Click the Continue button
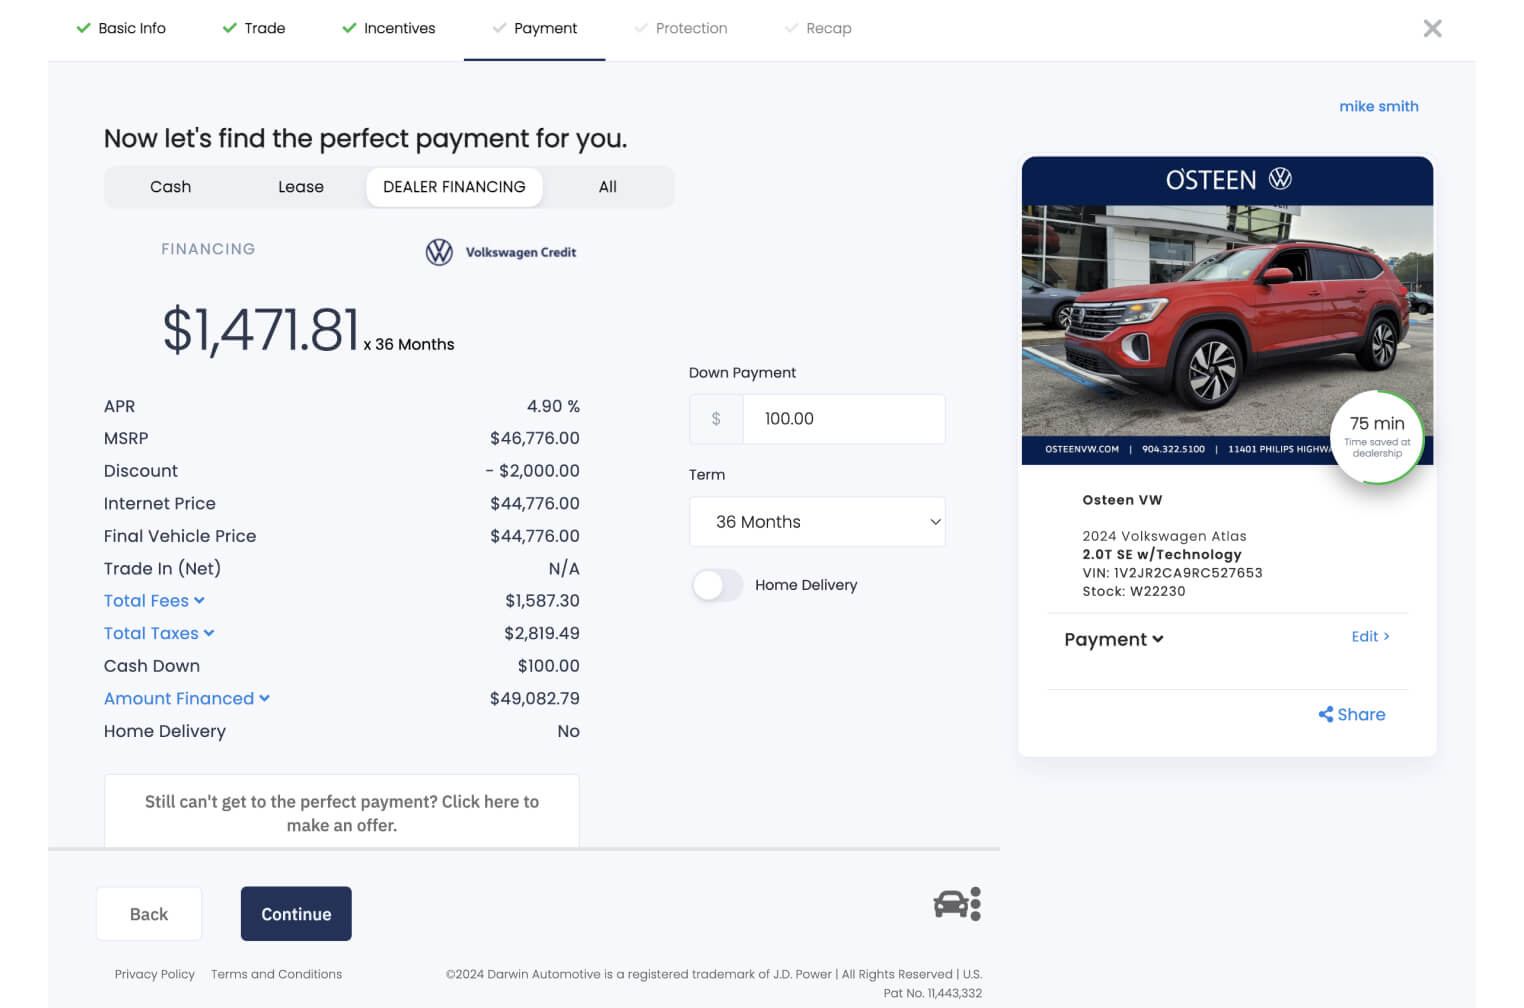Screen dimensions: 1524x1008 [x=296, y=914]
